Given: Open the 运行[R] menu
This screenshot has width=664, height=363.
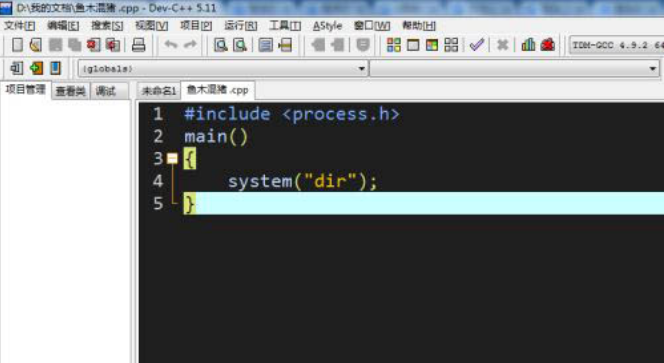Looking at the screenshot, I should point(241,26).
